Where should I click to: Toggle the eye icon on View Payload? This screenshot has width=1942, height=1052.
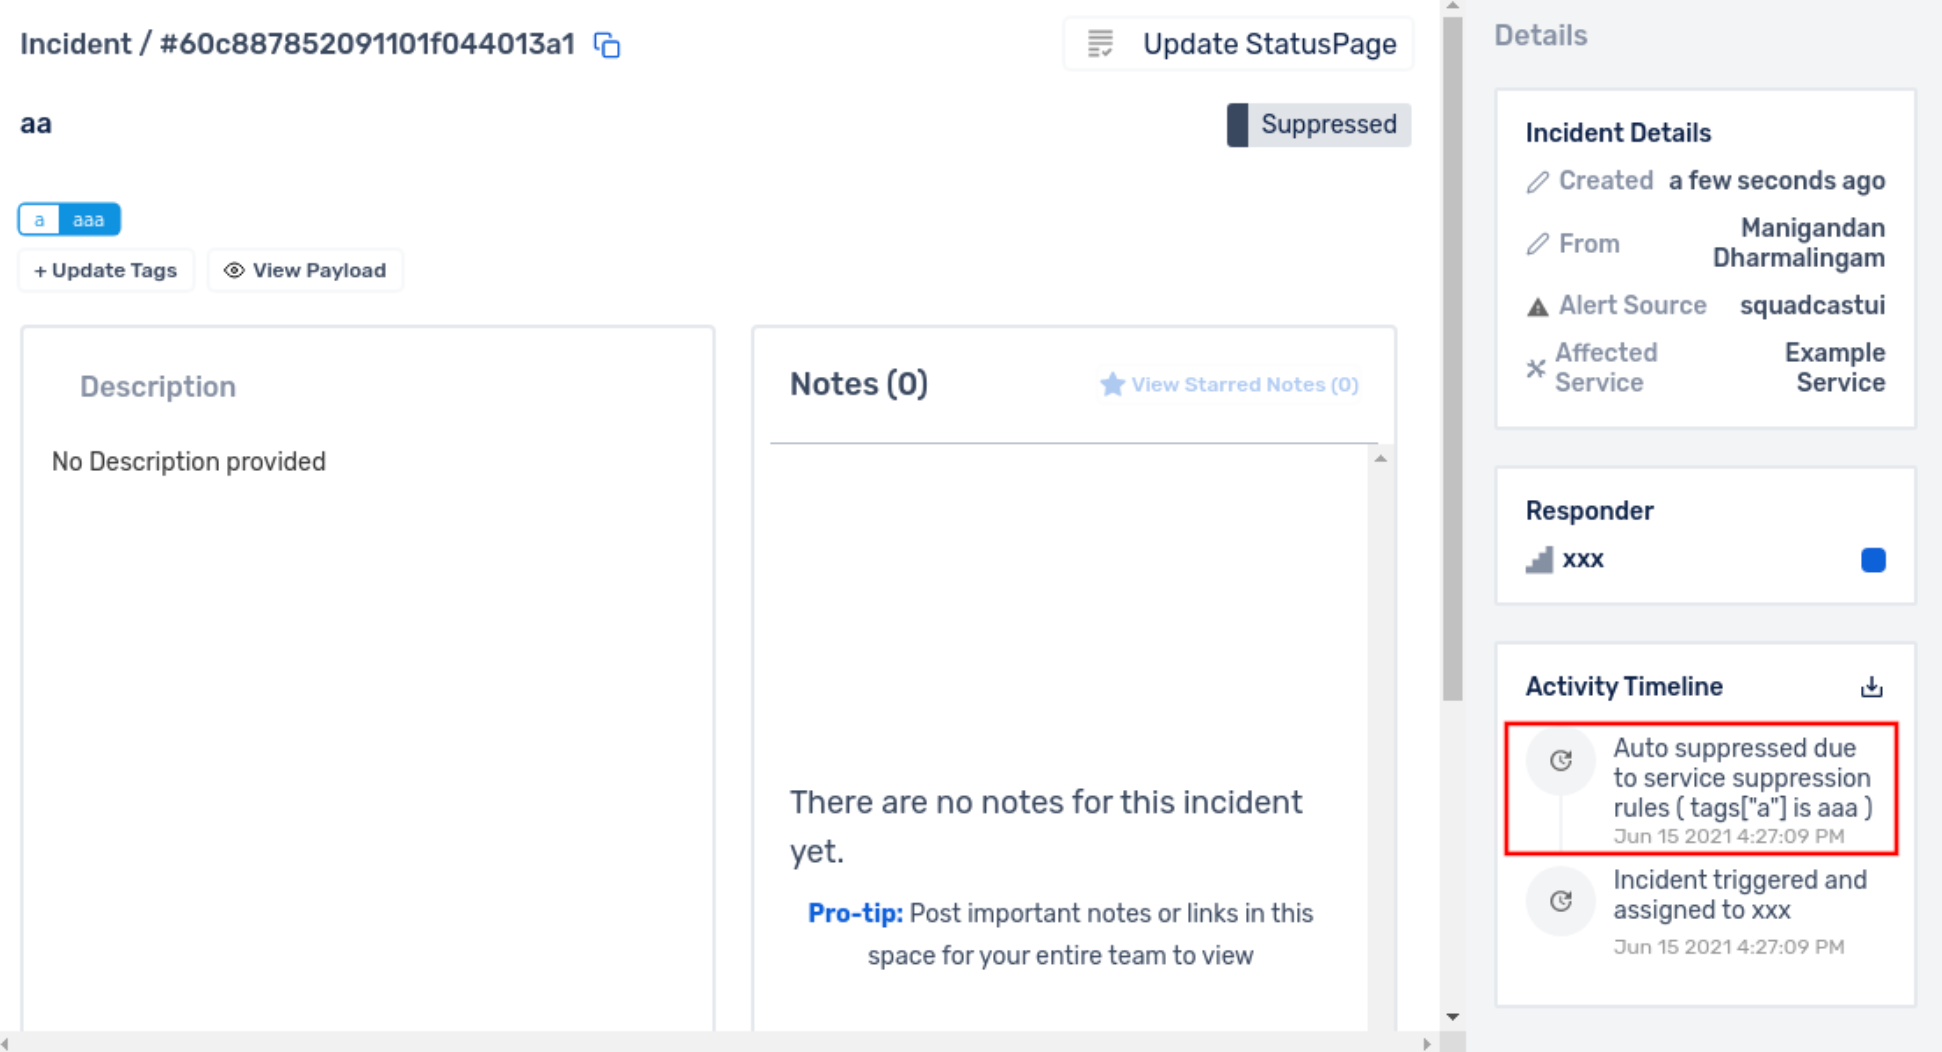[x=233, y=270]
